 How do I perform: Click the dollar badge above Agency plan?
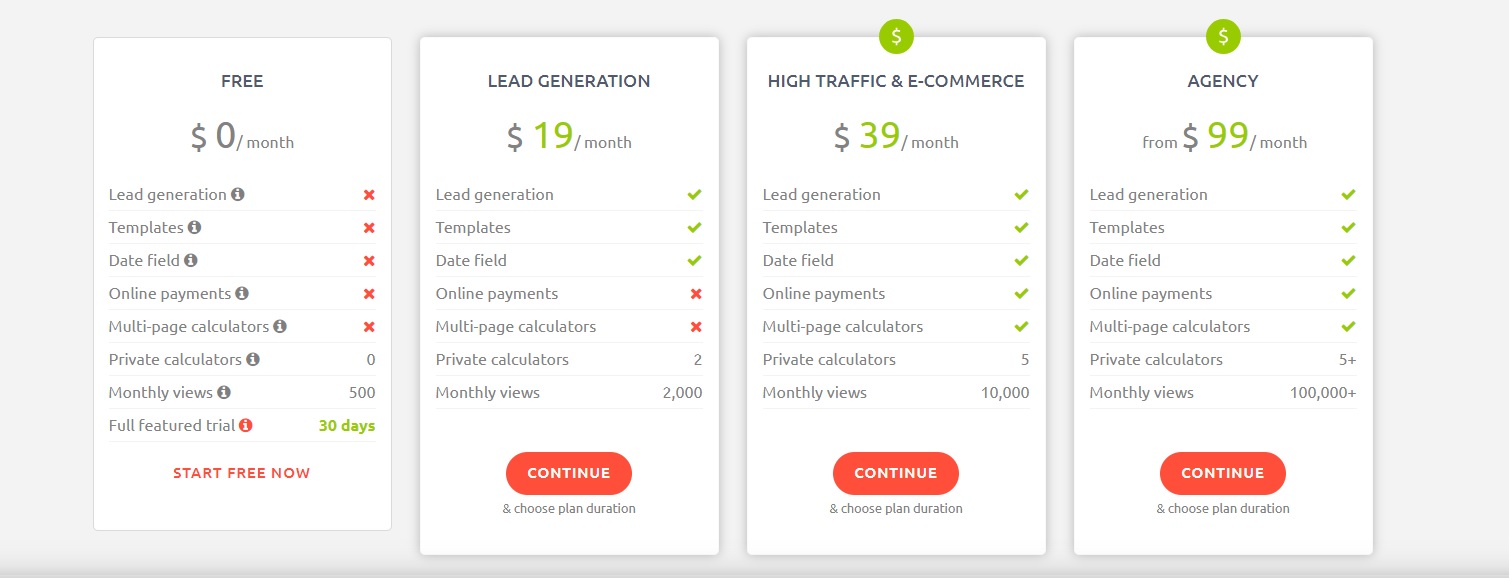coord(1222,35)
